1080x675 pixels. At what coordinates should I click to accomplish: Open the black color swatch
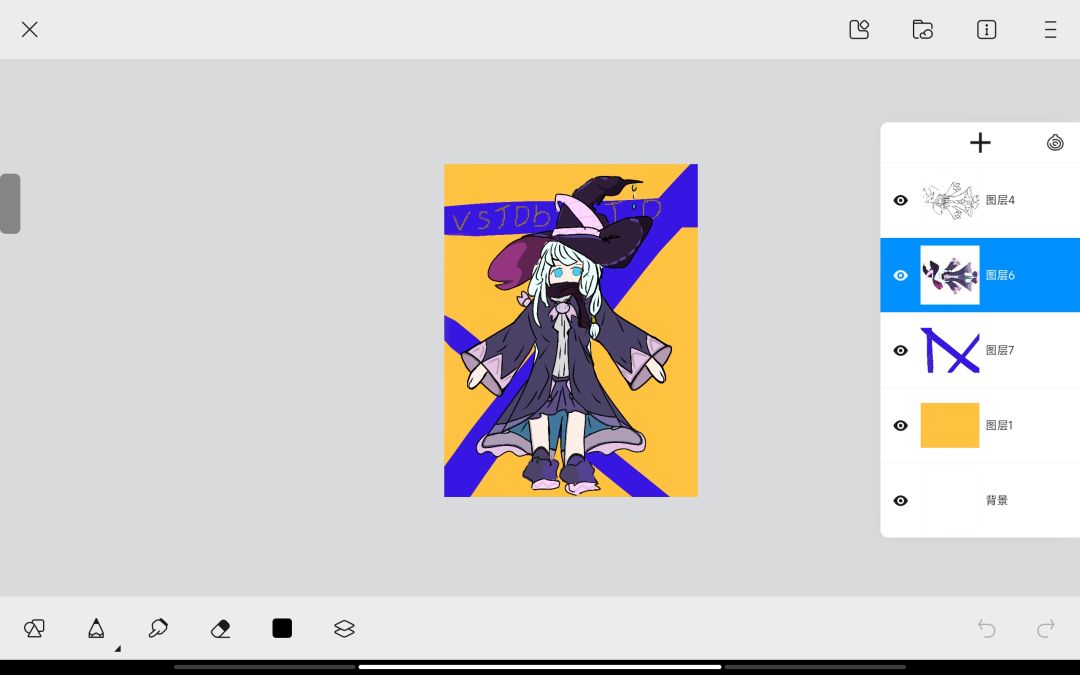pyautogui.click(x=282, y=628)
